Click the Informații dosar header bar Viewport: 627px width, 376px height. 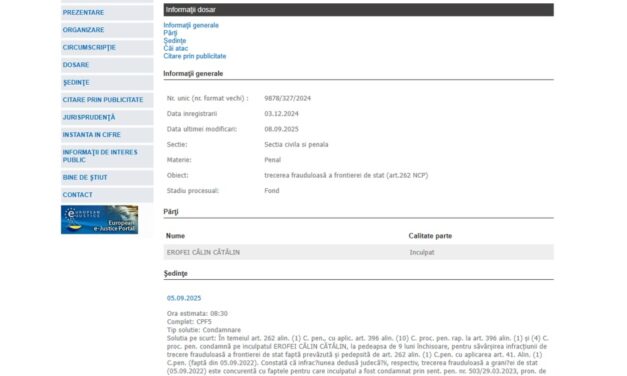tap(358, 10)
